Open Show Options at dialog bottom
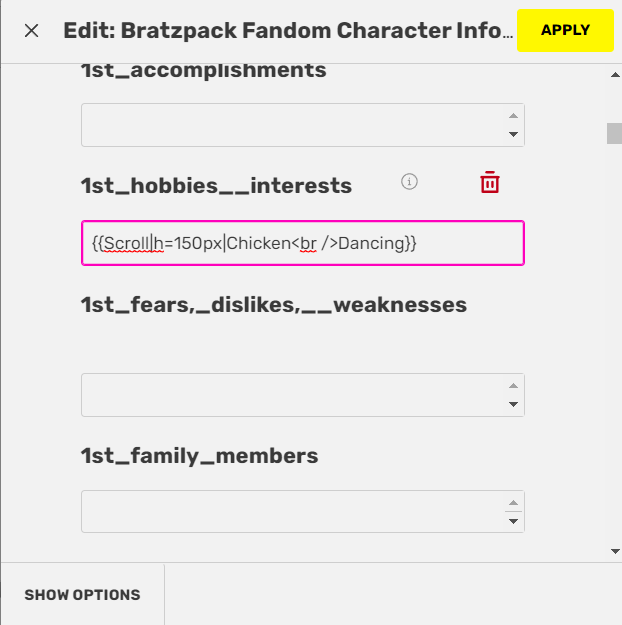This screenshot has width=622, height=625. 83,595
